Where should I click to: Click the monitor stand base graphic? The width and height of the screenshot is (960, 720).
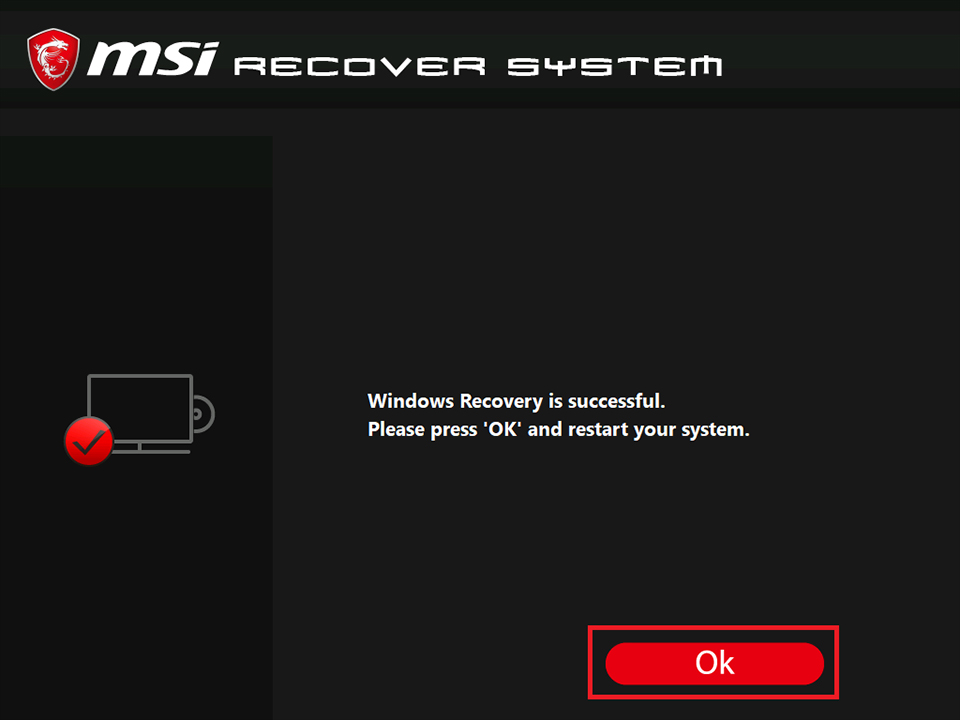tap(151, 449)
